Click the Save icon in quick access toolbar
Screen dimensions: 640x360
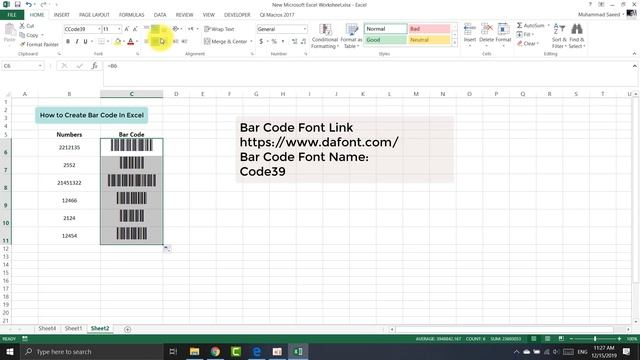tap(18, 4)
